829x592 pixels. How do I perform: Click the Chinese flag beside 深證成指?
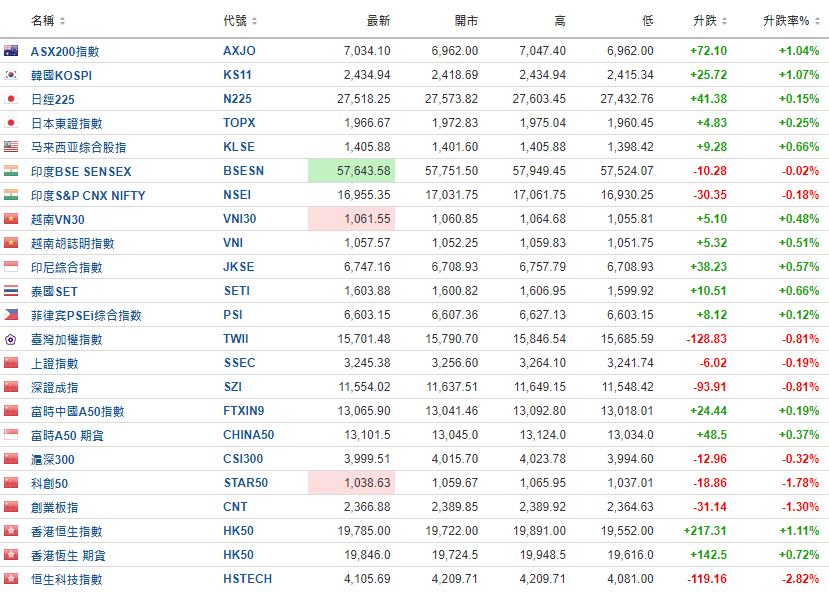click(x=11, y=386)
